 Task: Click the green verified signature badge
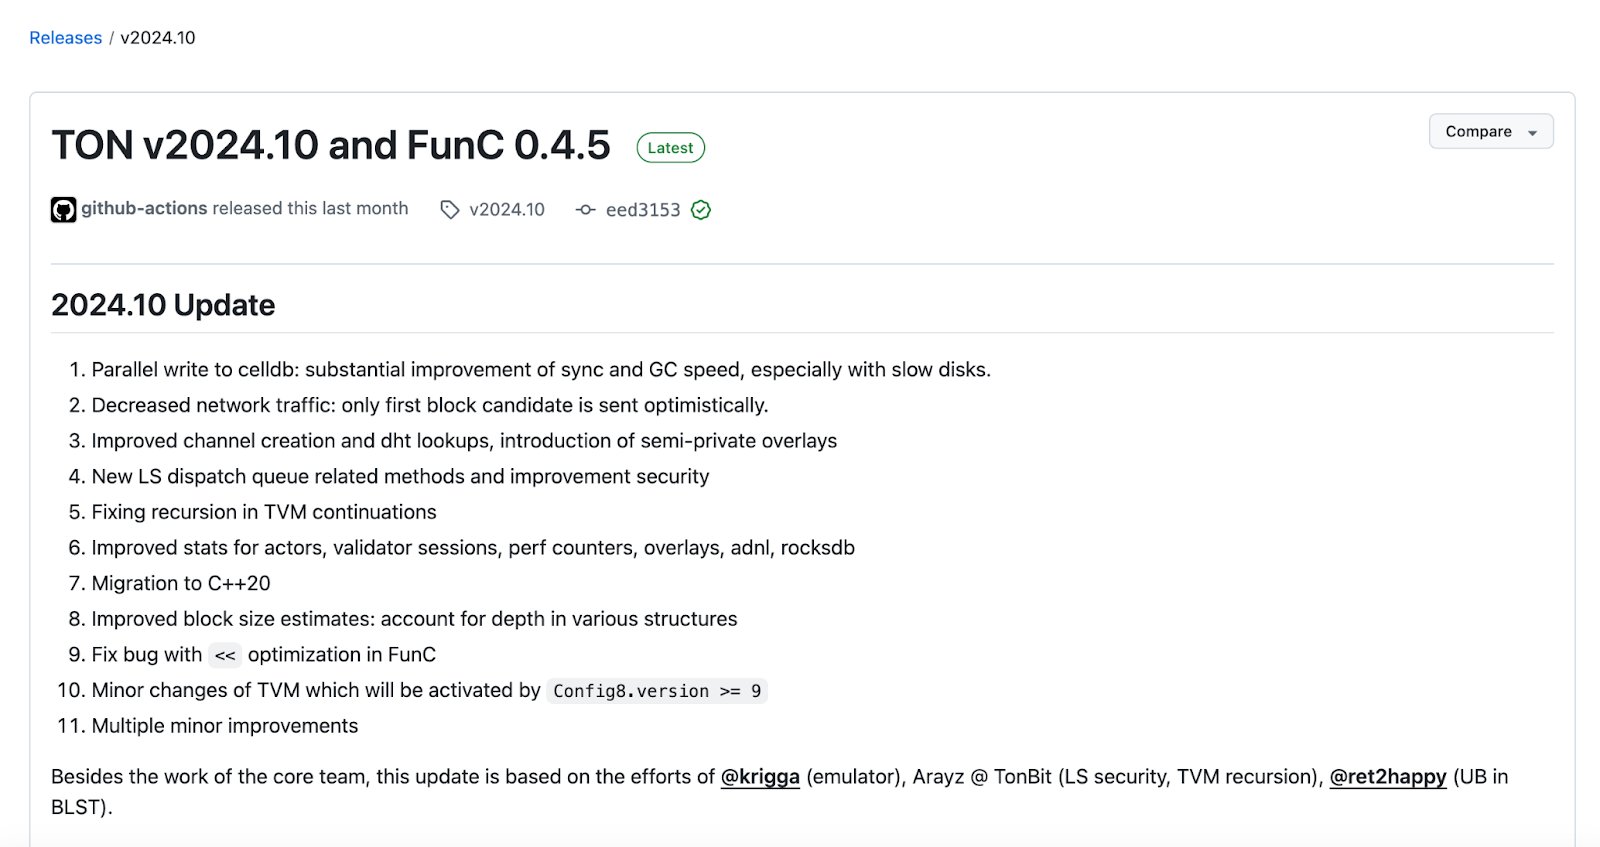point(701,209)
